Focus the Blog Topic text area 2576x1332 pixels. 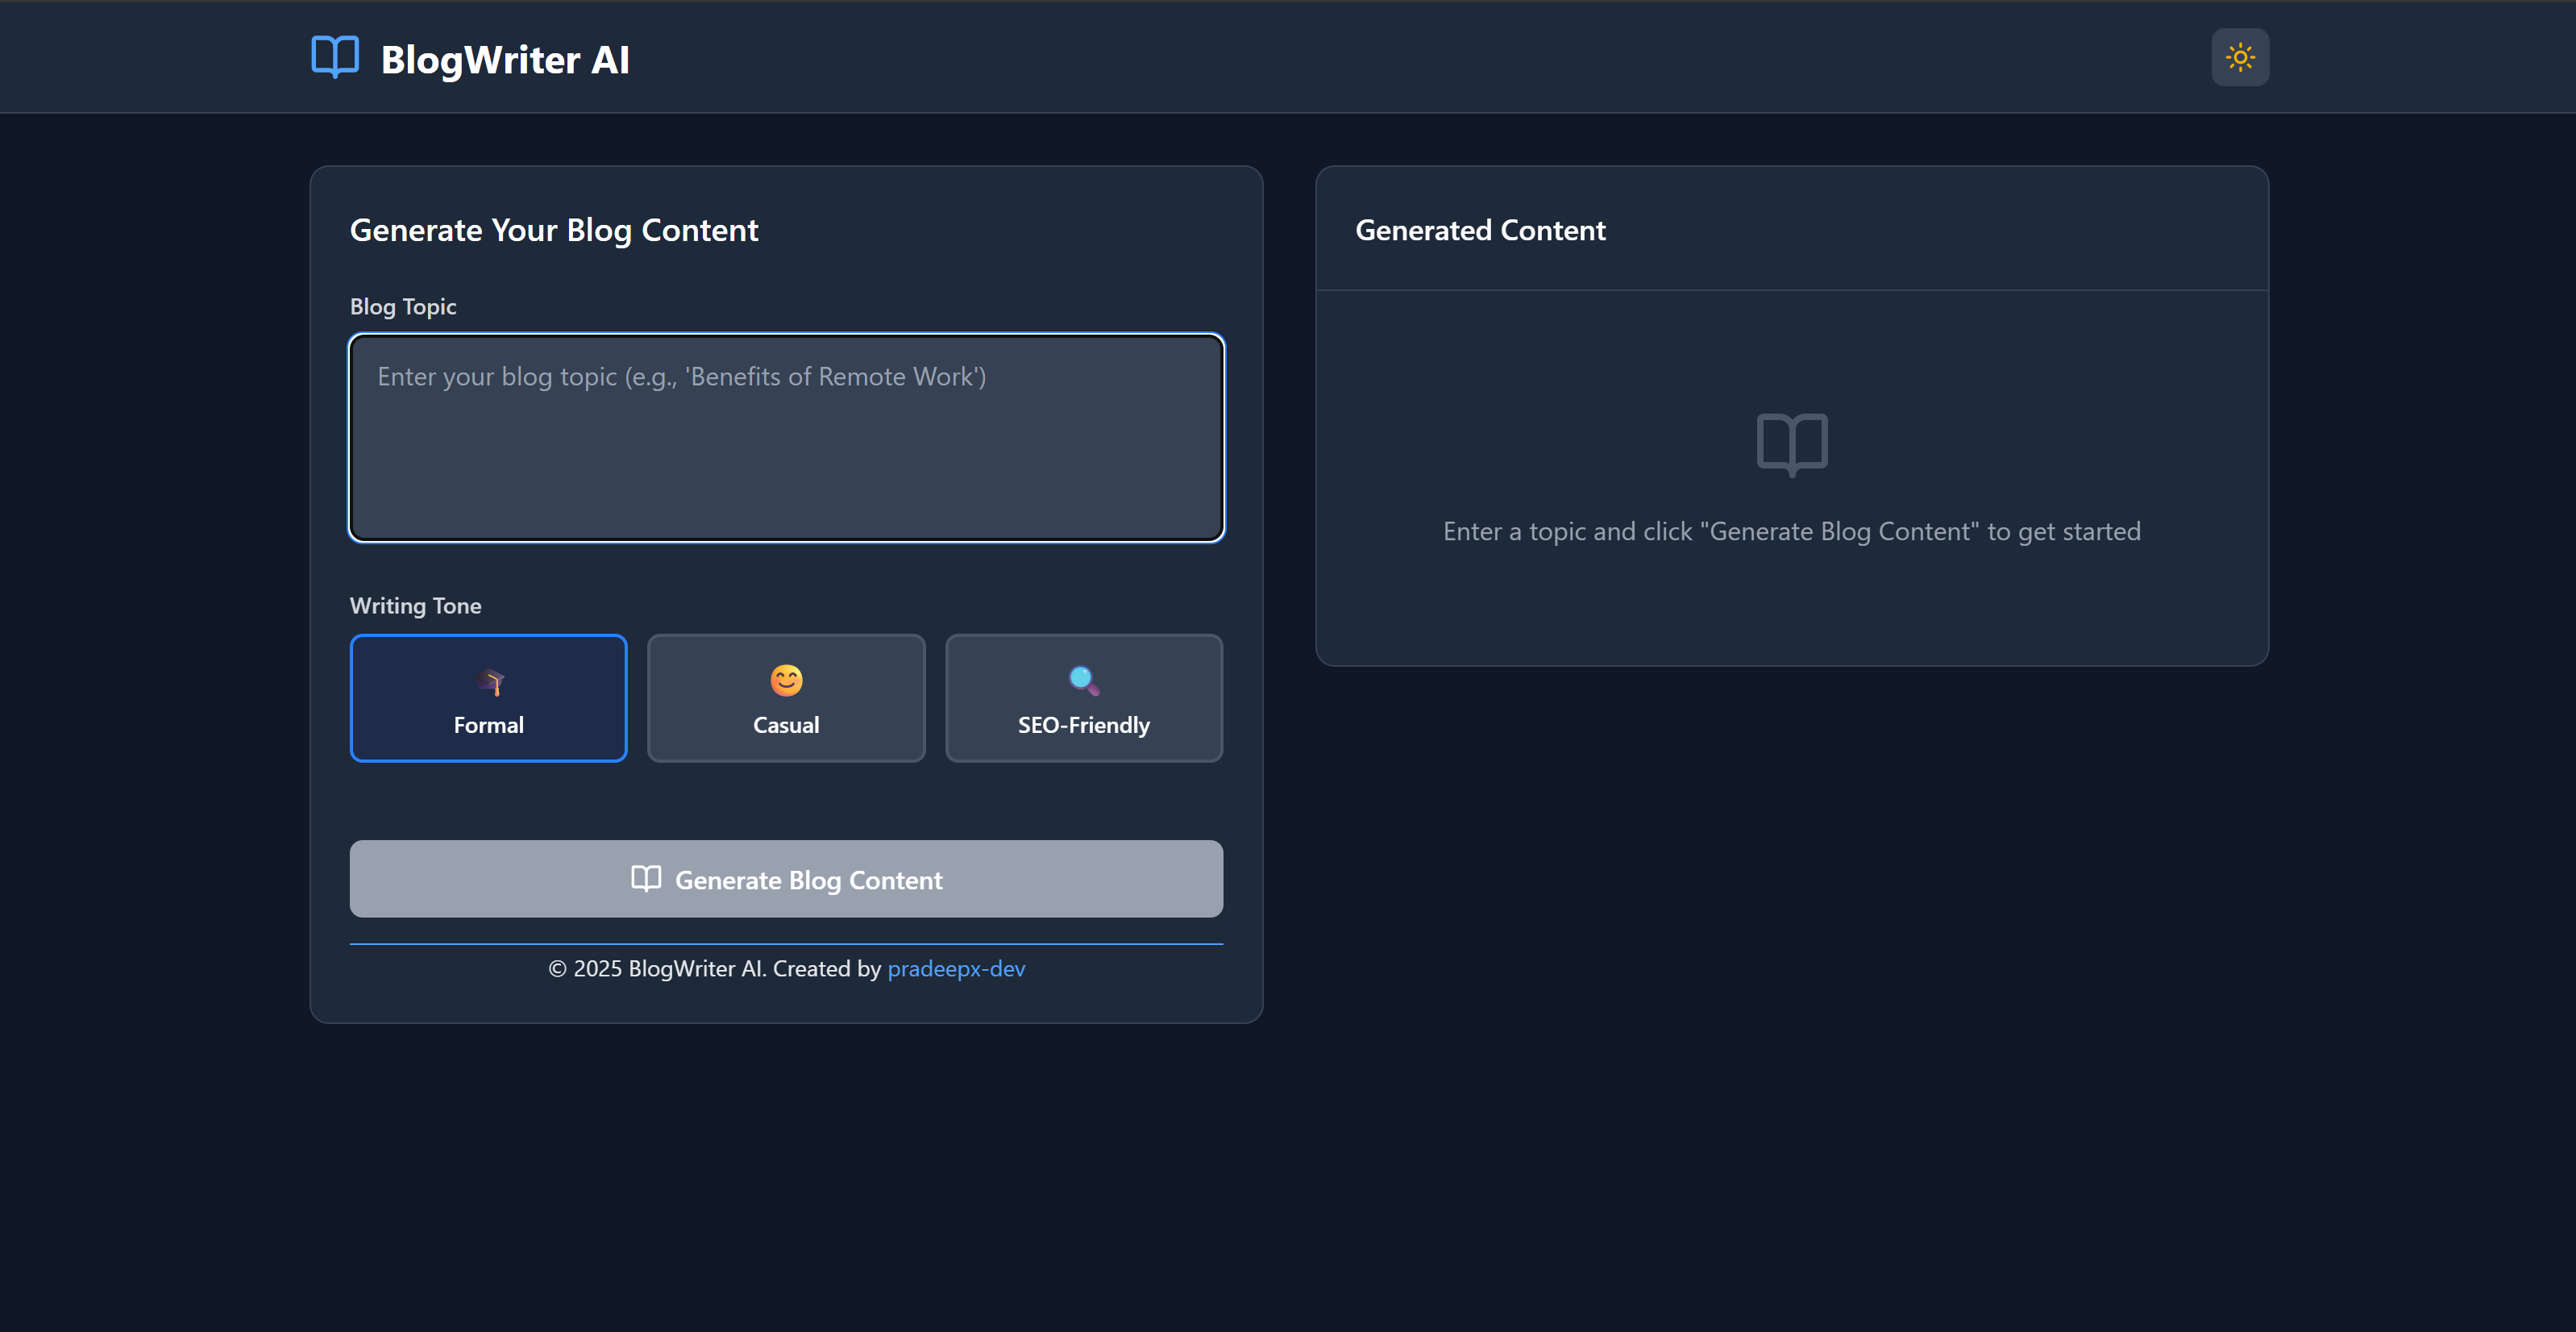(x=786, y=438)
